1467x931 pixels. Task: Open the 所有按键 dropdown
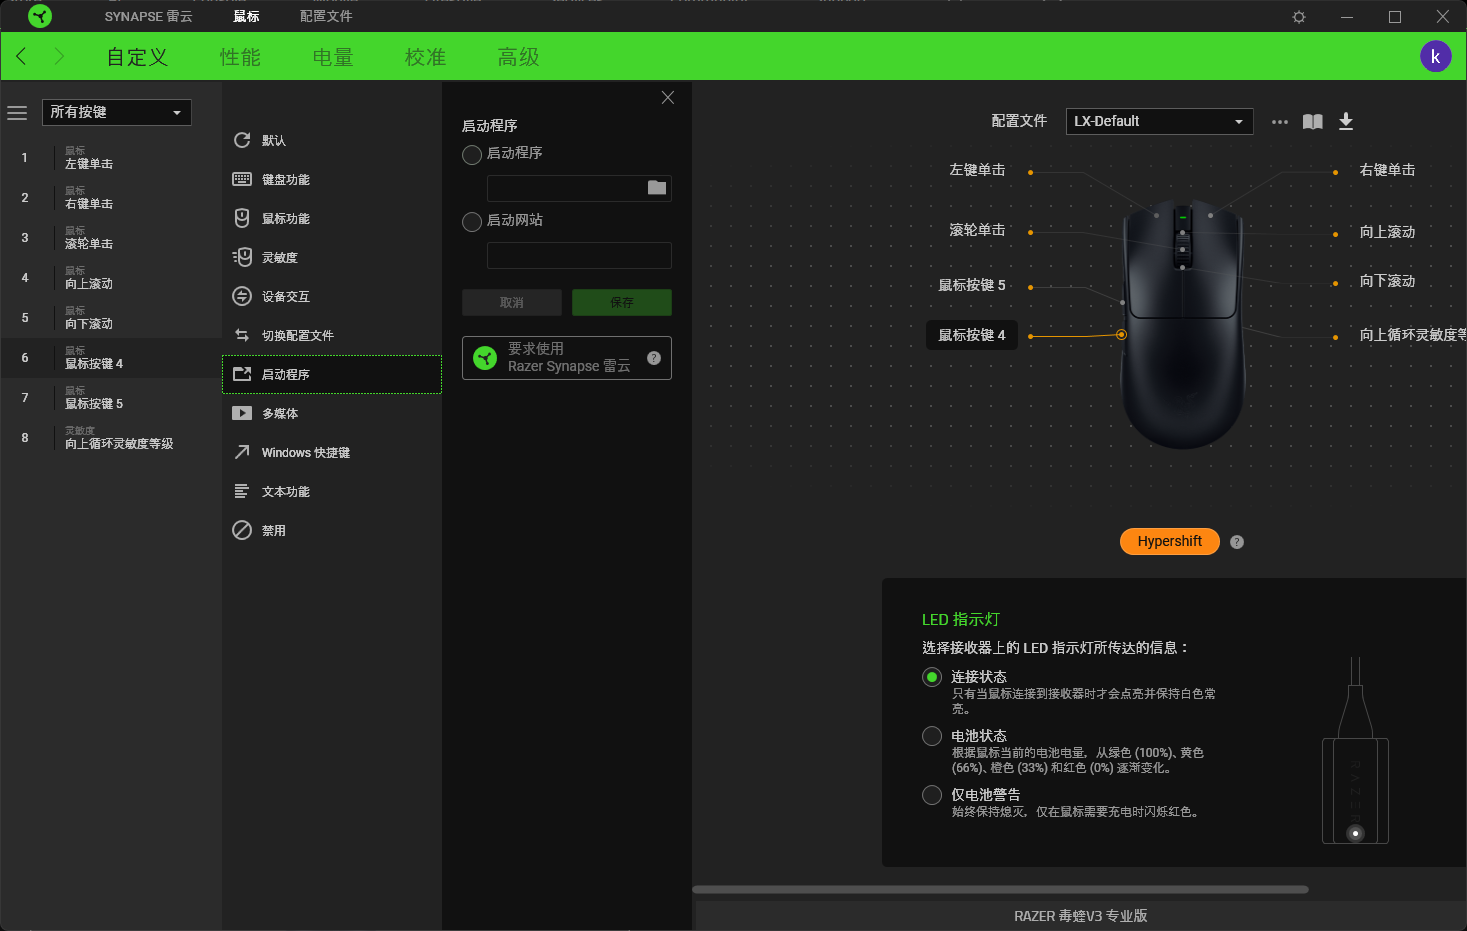pos(116,112)
